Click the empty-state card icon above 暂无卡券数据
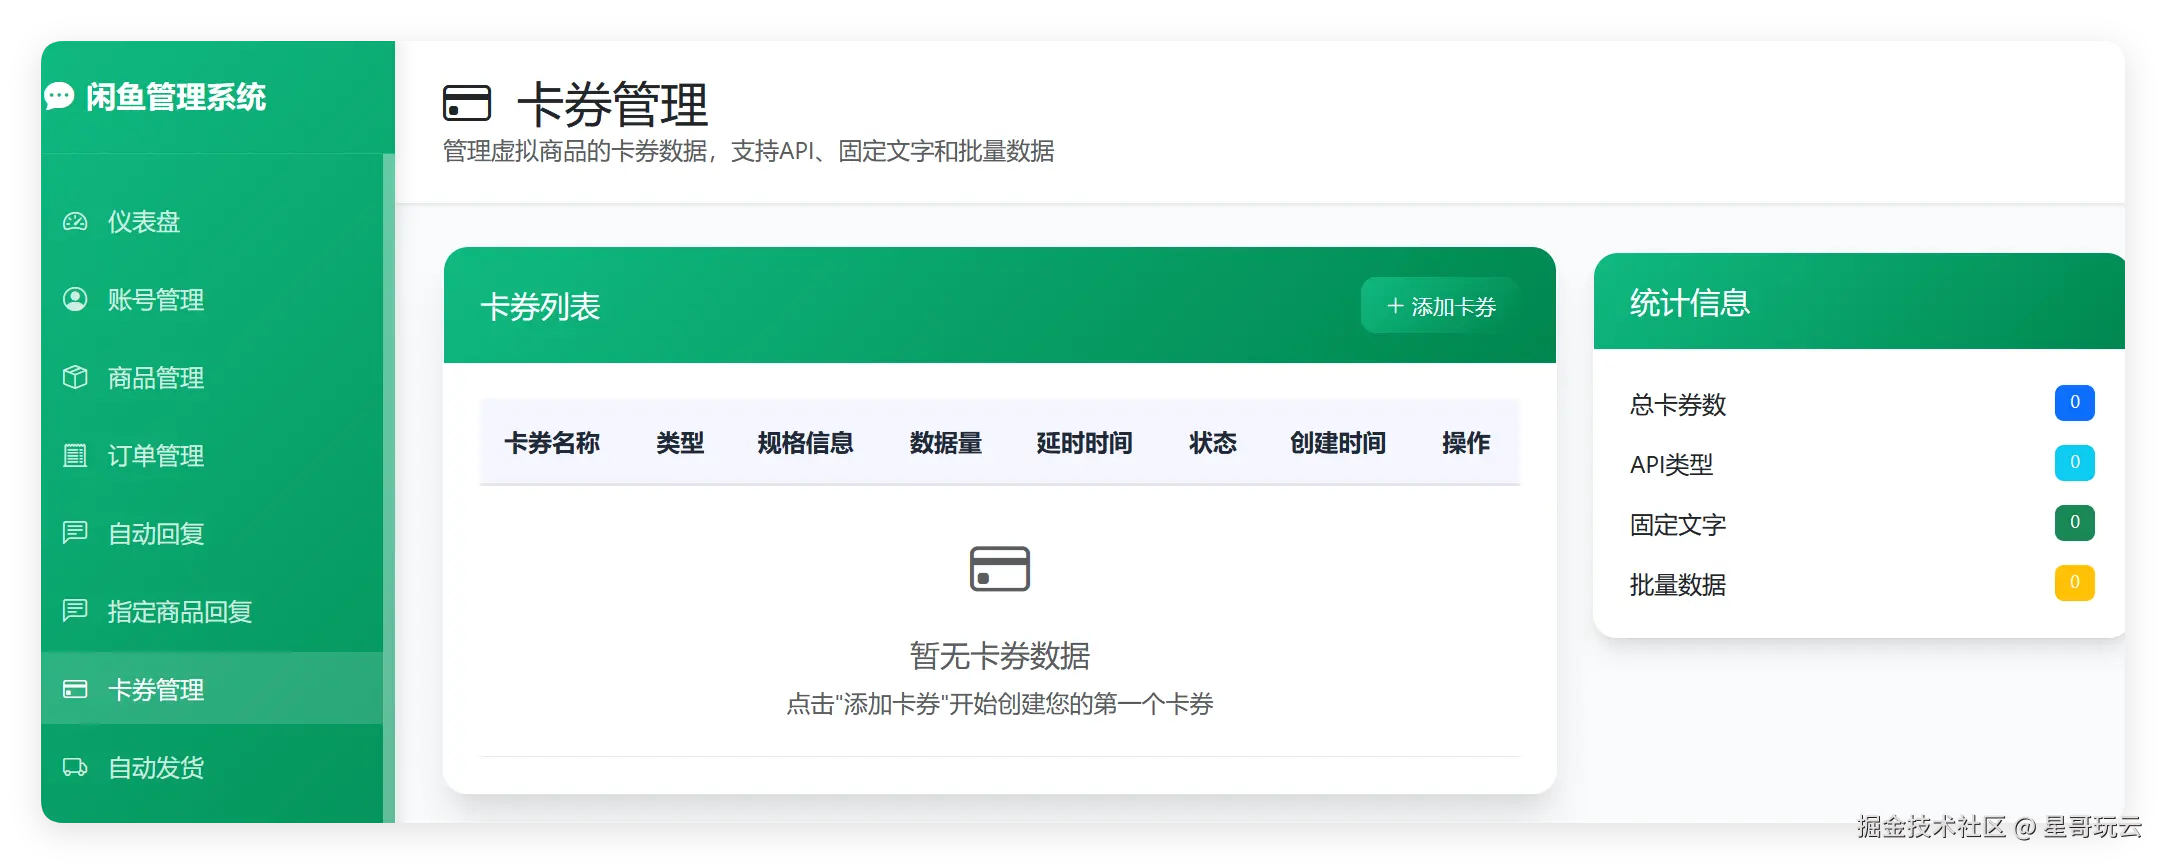 tap(1000, 569)
